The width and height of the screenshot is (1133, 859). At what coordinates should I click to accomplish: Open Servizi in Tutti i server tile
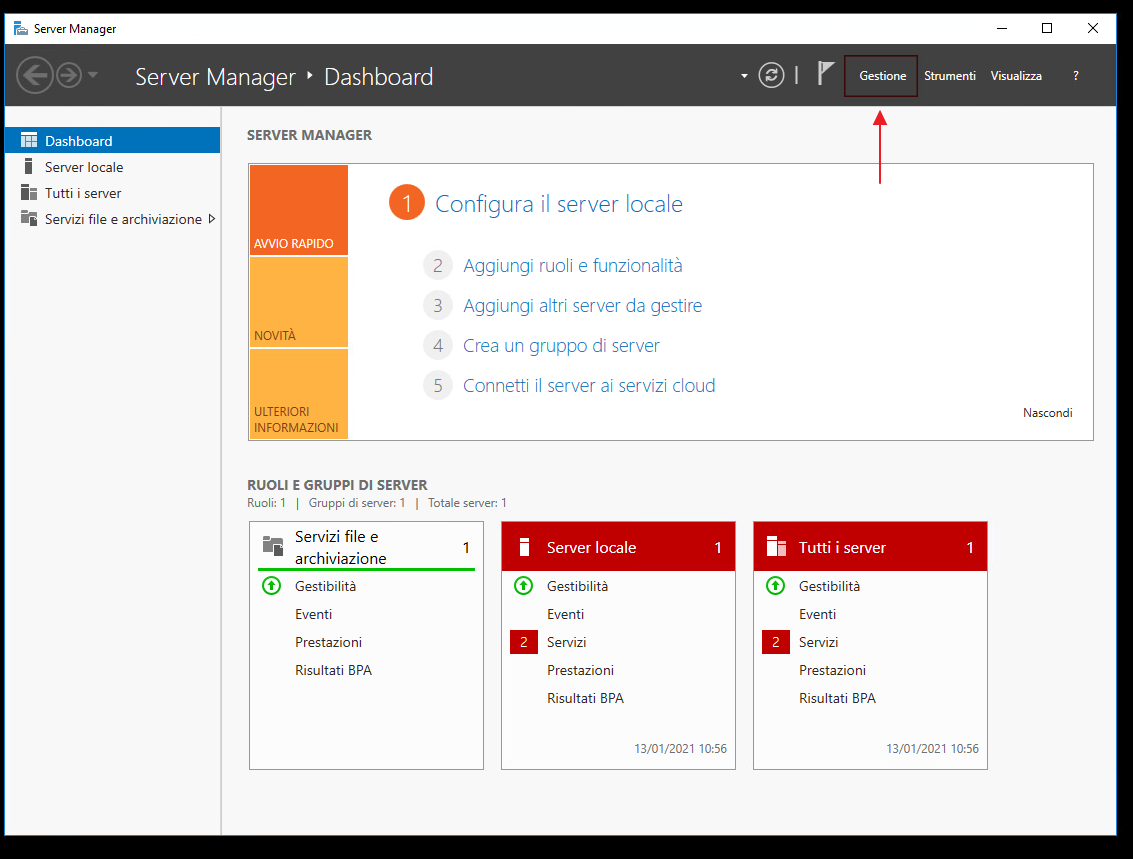click(x=819, y=642)
